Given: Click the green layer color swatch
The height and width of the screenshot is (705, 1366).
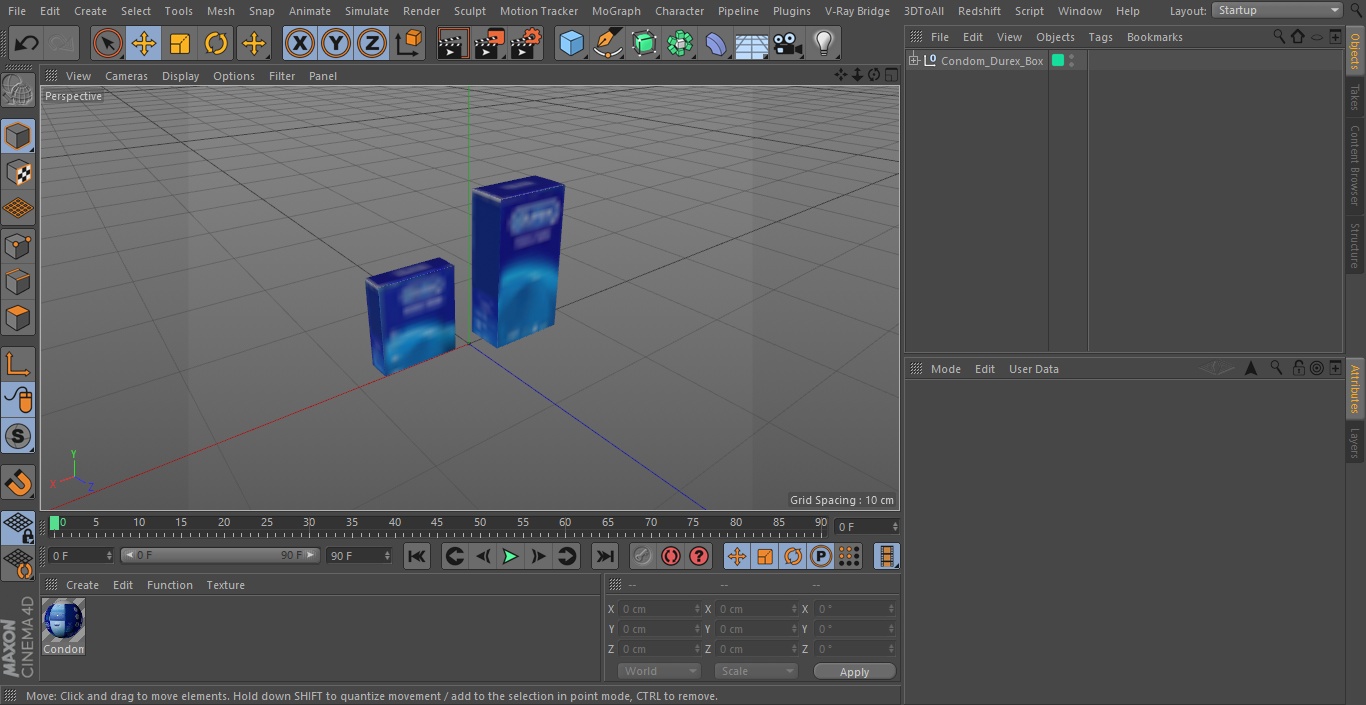Looking at the screenshot, I should tap(1058, 61).
